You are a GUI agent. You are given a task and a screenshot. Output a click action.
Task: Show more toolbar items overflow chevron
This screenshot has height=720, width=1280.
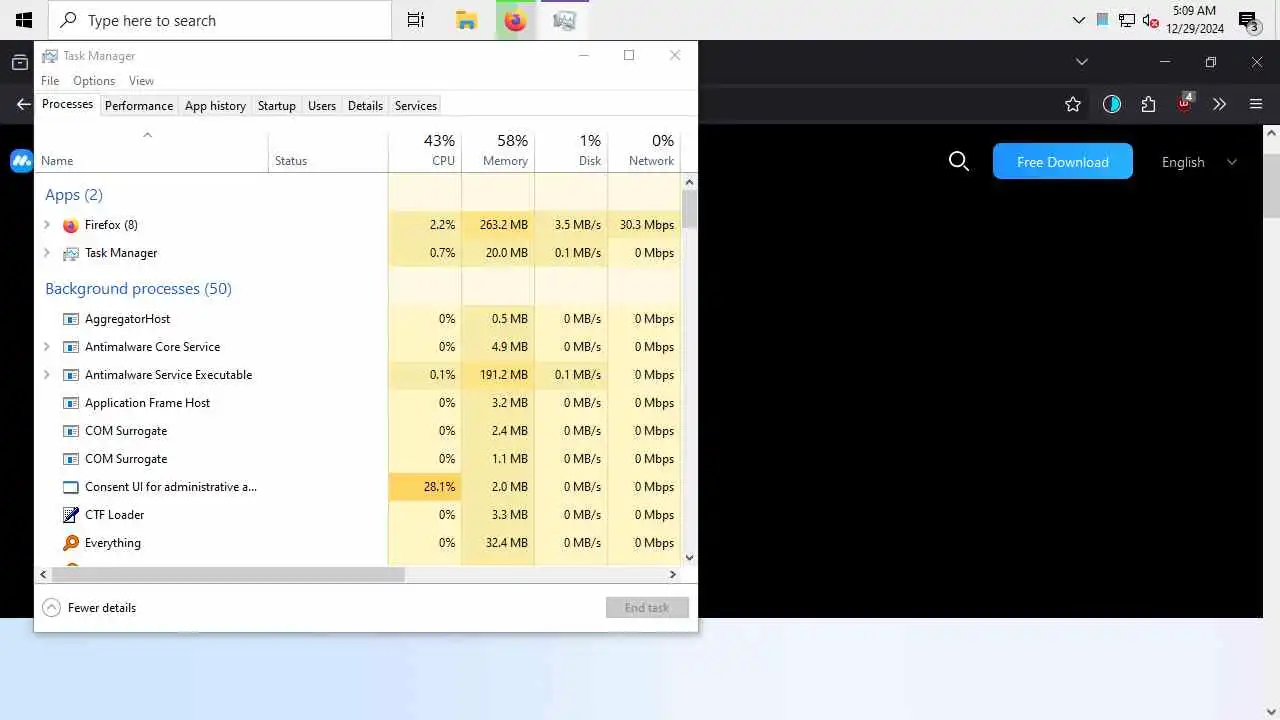(x=1219, y=104)
